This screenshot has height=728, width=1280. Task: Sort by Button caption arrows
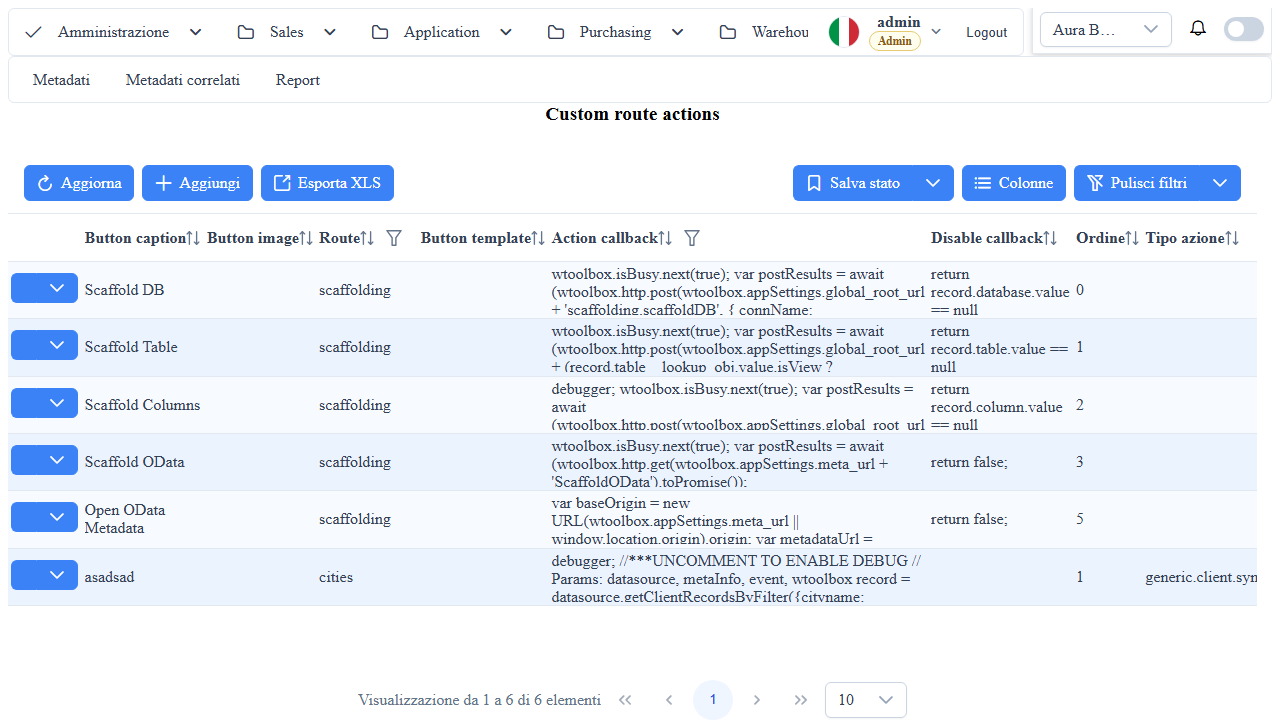click(x=194, y=238)
